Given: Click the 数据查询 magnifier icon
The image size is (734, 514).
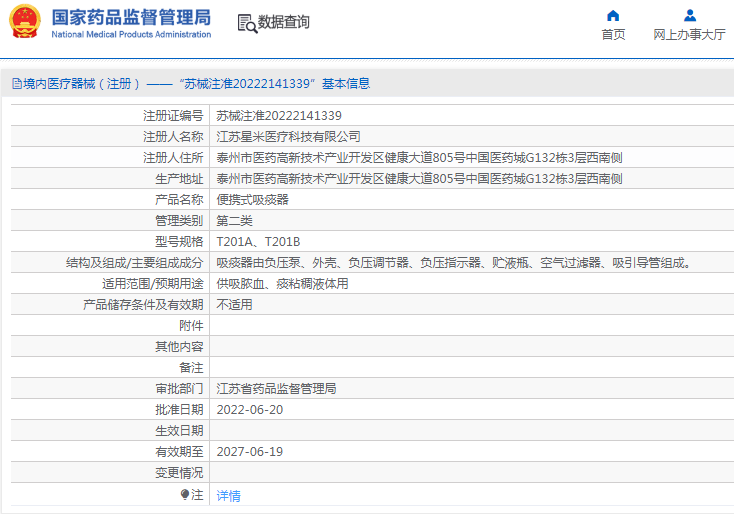Looking at the screenshot, I should point(247,23).
